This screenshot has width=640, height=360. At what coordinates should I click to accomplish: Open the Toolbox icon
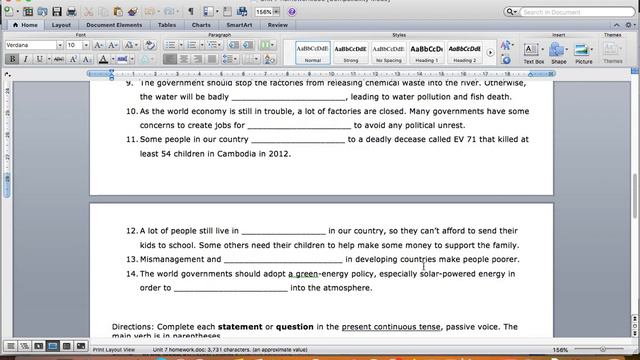(x=227, y=11)
